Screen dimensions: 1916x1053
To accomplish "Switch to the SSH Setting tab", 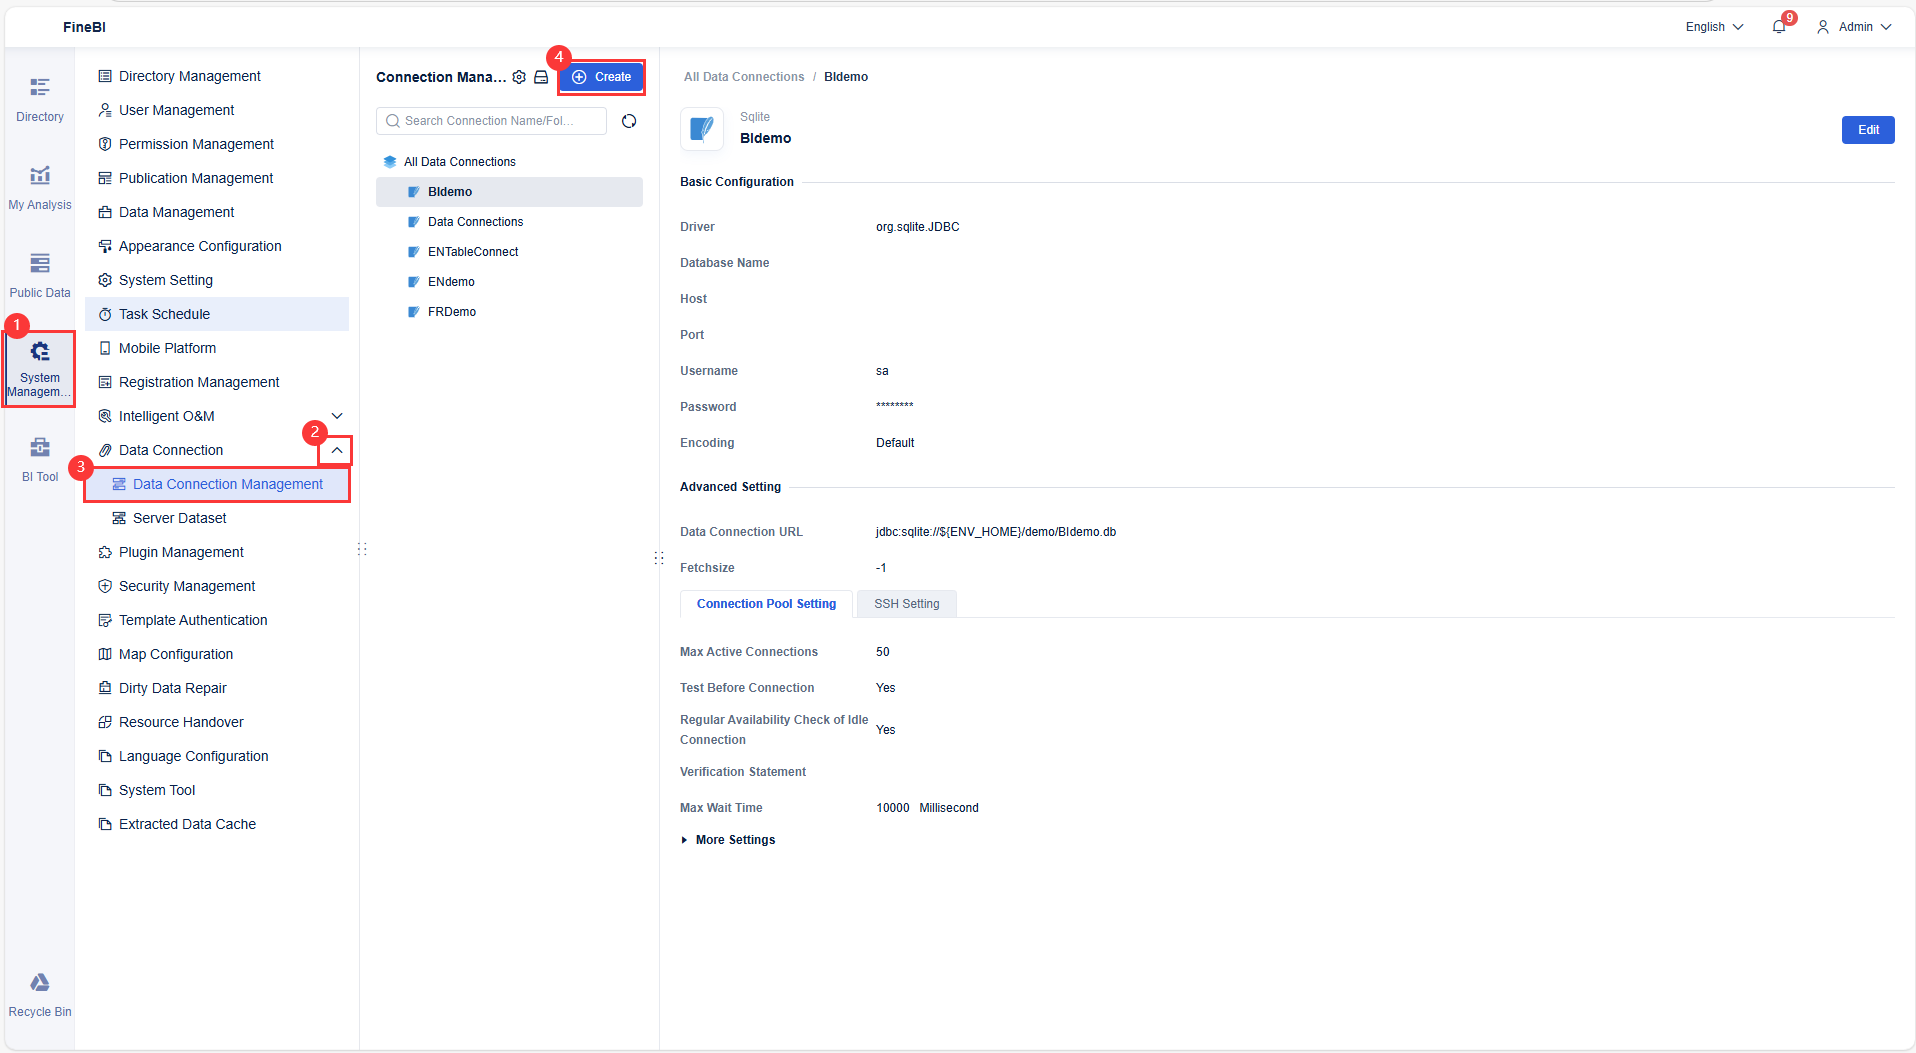I will tap(906, 603).
